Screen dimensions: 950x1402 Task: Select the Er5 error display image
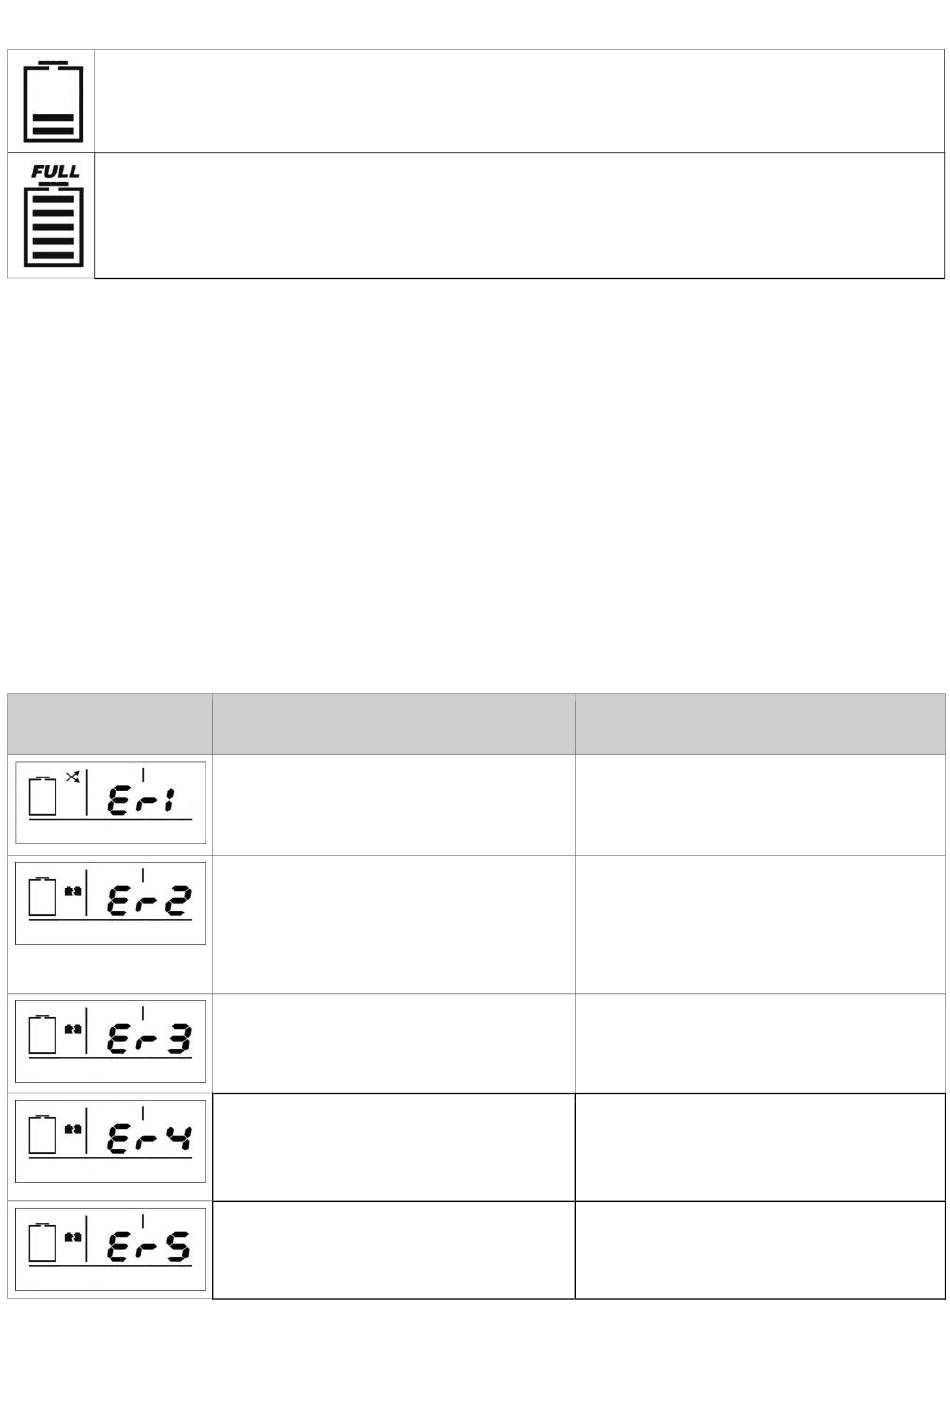point(110,1249)
